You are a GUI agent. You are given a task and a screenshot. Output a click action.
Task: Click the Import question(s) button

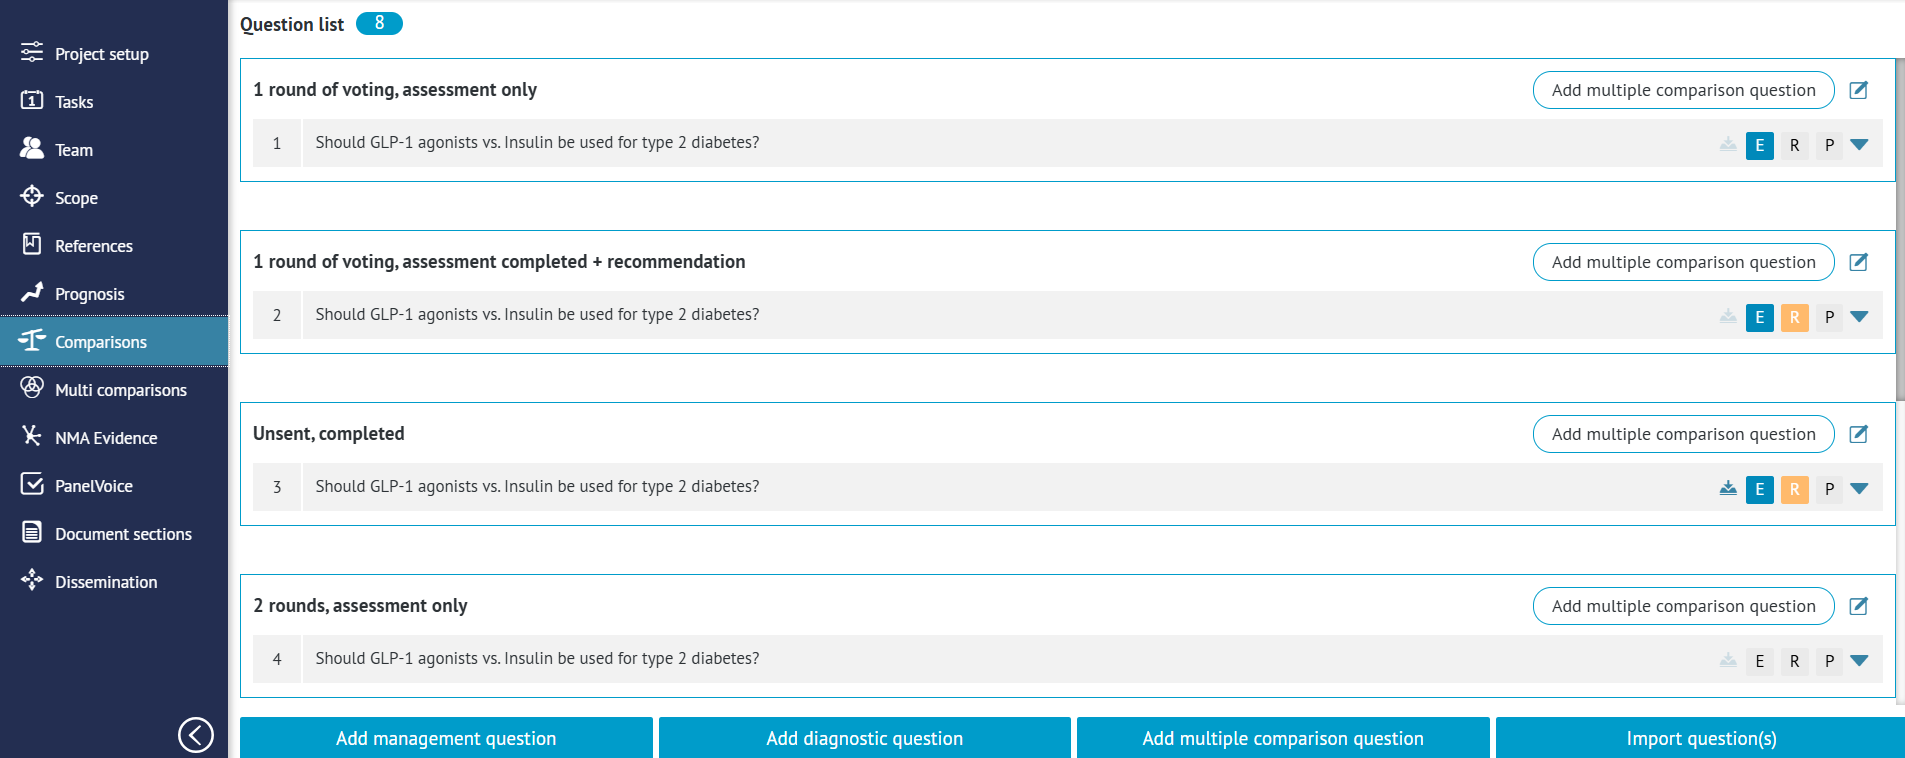pyautogui.click(x=1700, y=738)
